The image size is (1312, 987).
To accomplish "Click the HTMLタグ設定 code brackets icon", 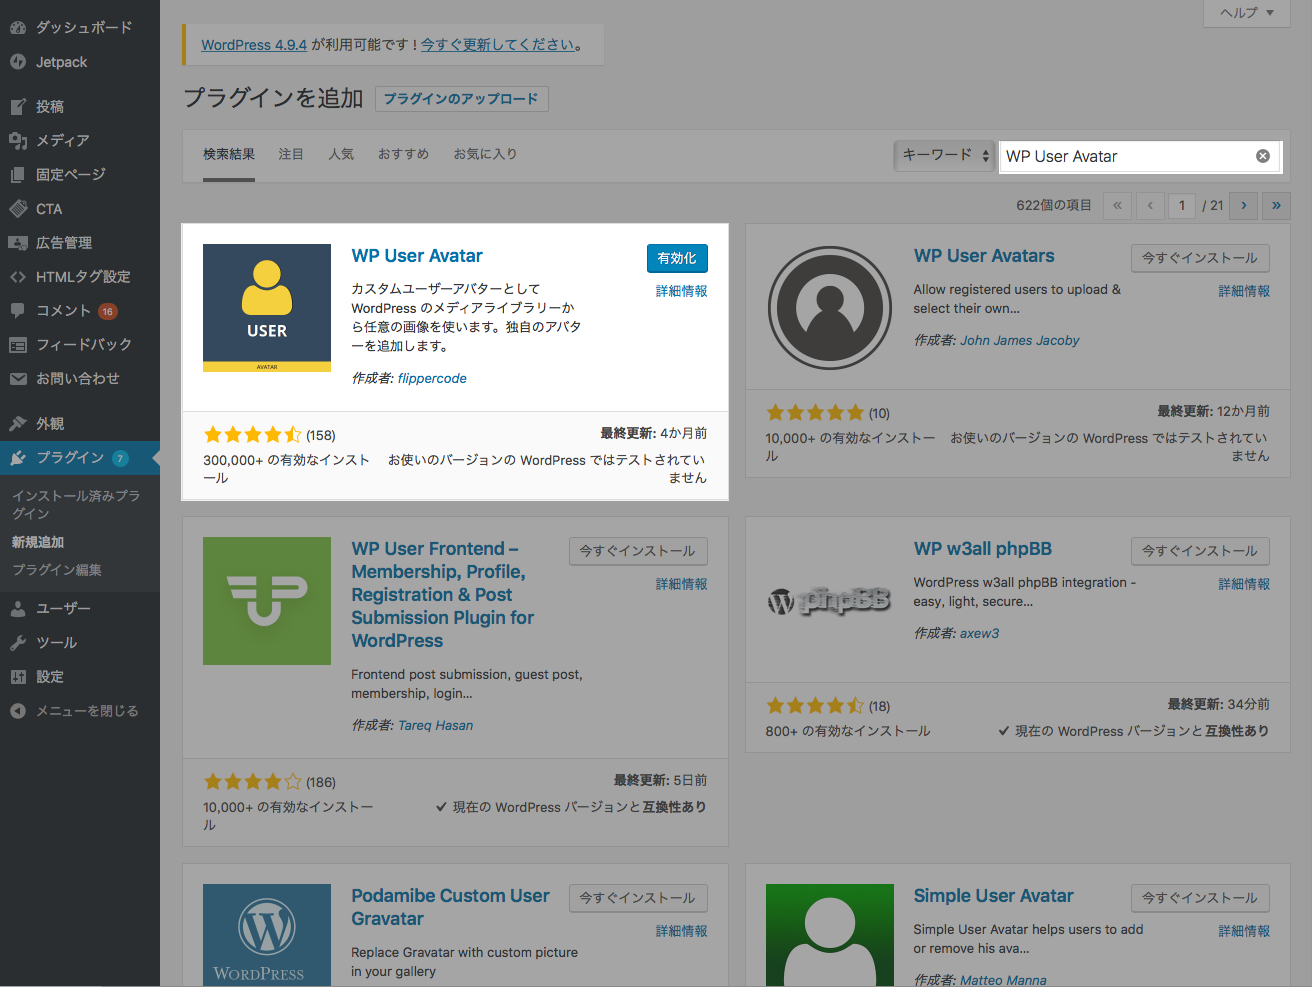I will point(18,277).
